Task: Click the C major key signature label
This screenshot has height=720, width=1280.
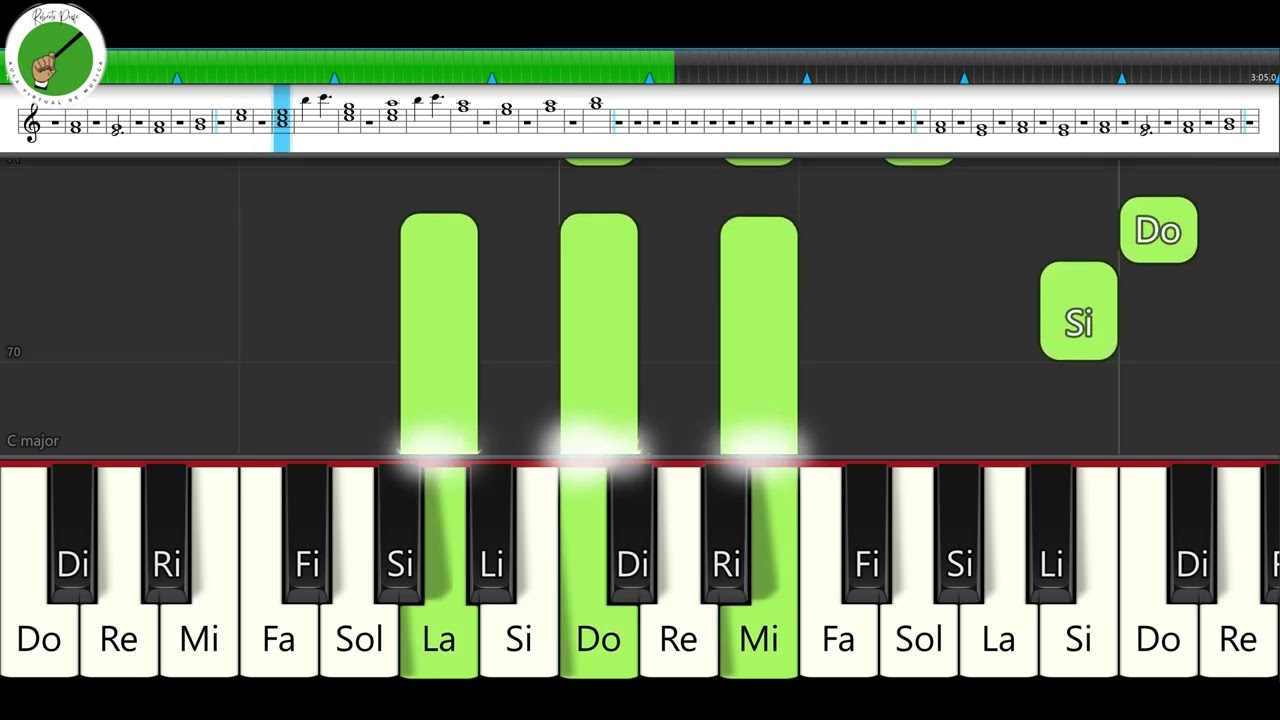Action: (x=33, y=440)
